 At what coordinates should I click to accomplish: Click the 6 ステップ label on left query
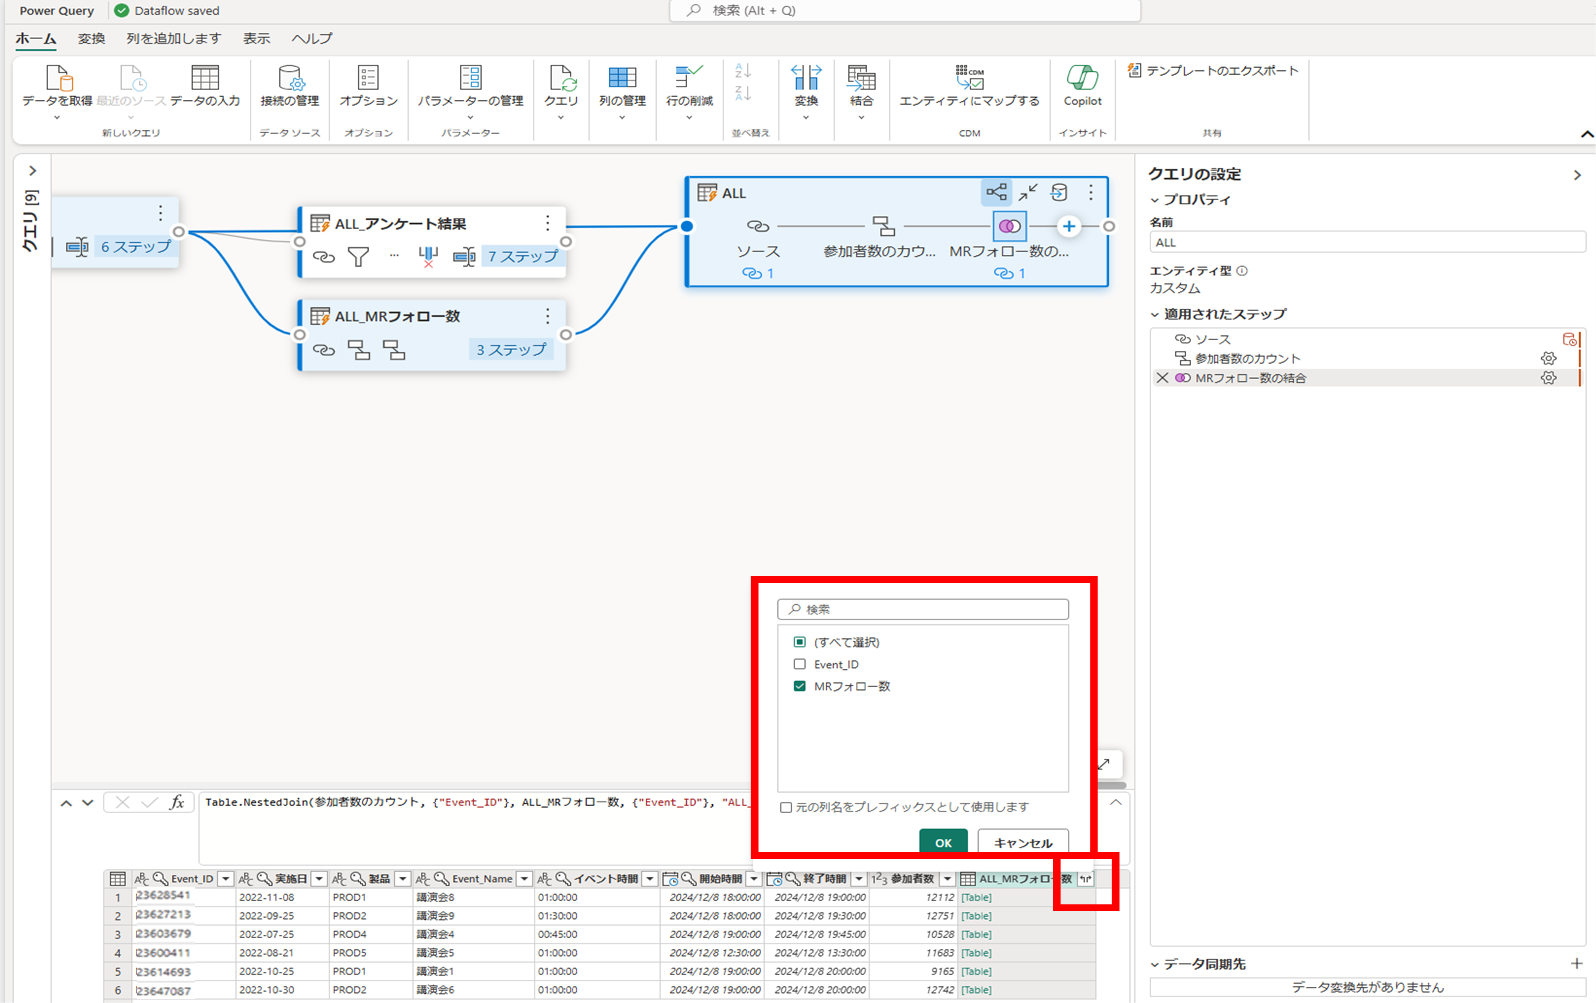pyautogui.click(x=136, y=246)
